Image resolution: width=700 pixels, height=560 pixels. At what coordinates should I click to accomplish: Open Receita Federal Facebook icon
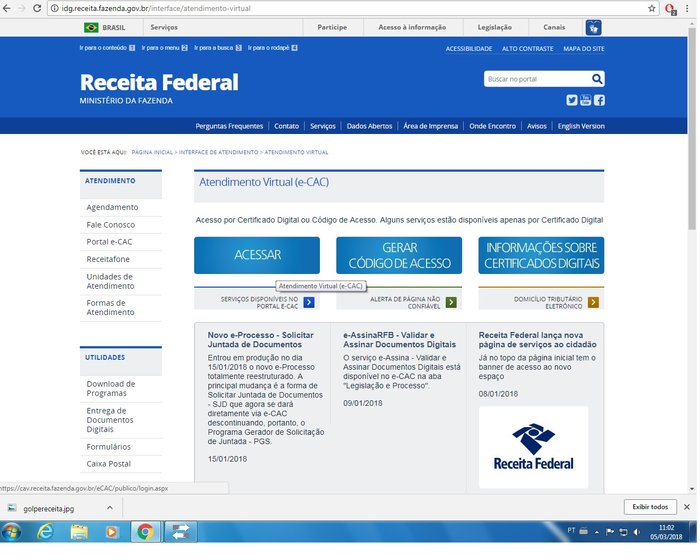click(x=599, y=100)
